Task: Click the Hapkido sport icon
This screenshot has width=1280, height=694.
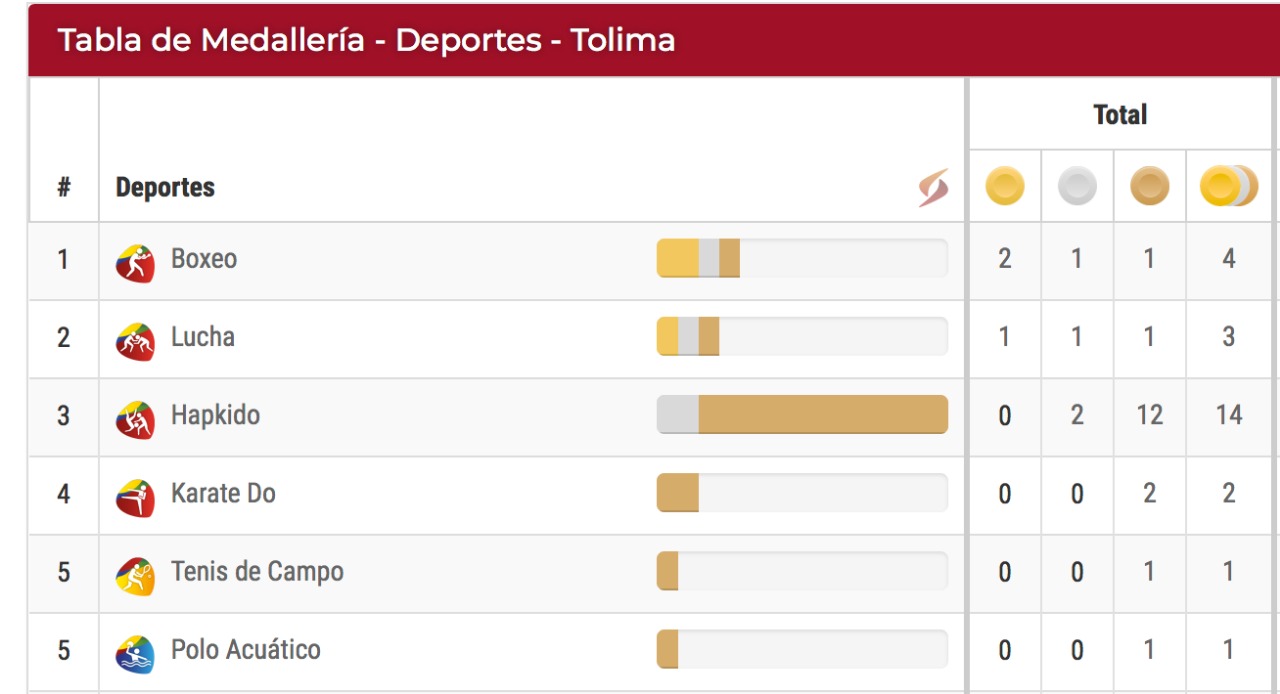Action: (x=135, y=420)
